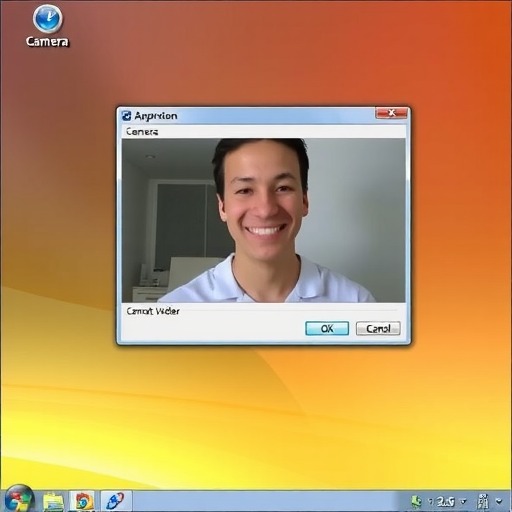Screen dimensions: 512x512
Task: Click empty area of the taskbar
Action: [x=267, y=501]
